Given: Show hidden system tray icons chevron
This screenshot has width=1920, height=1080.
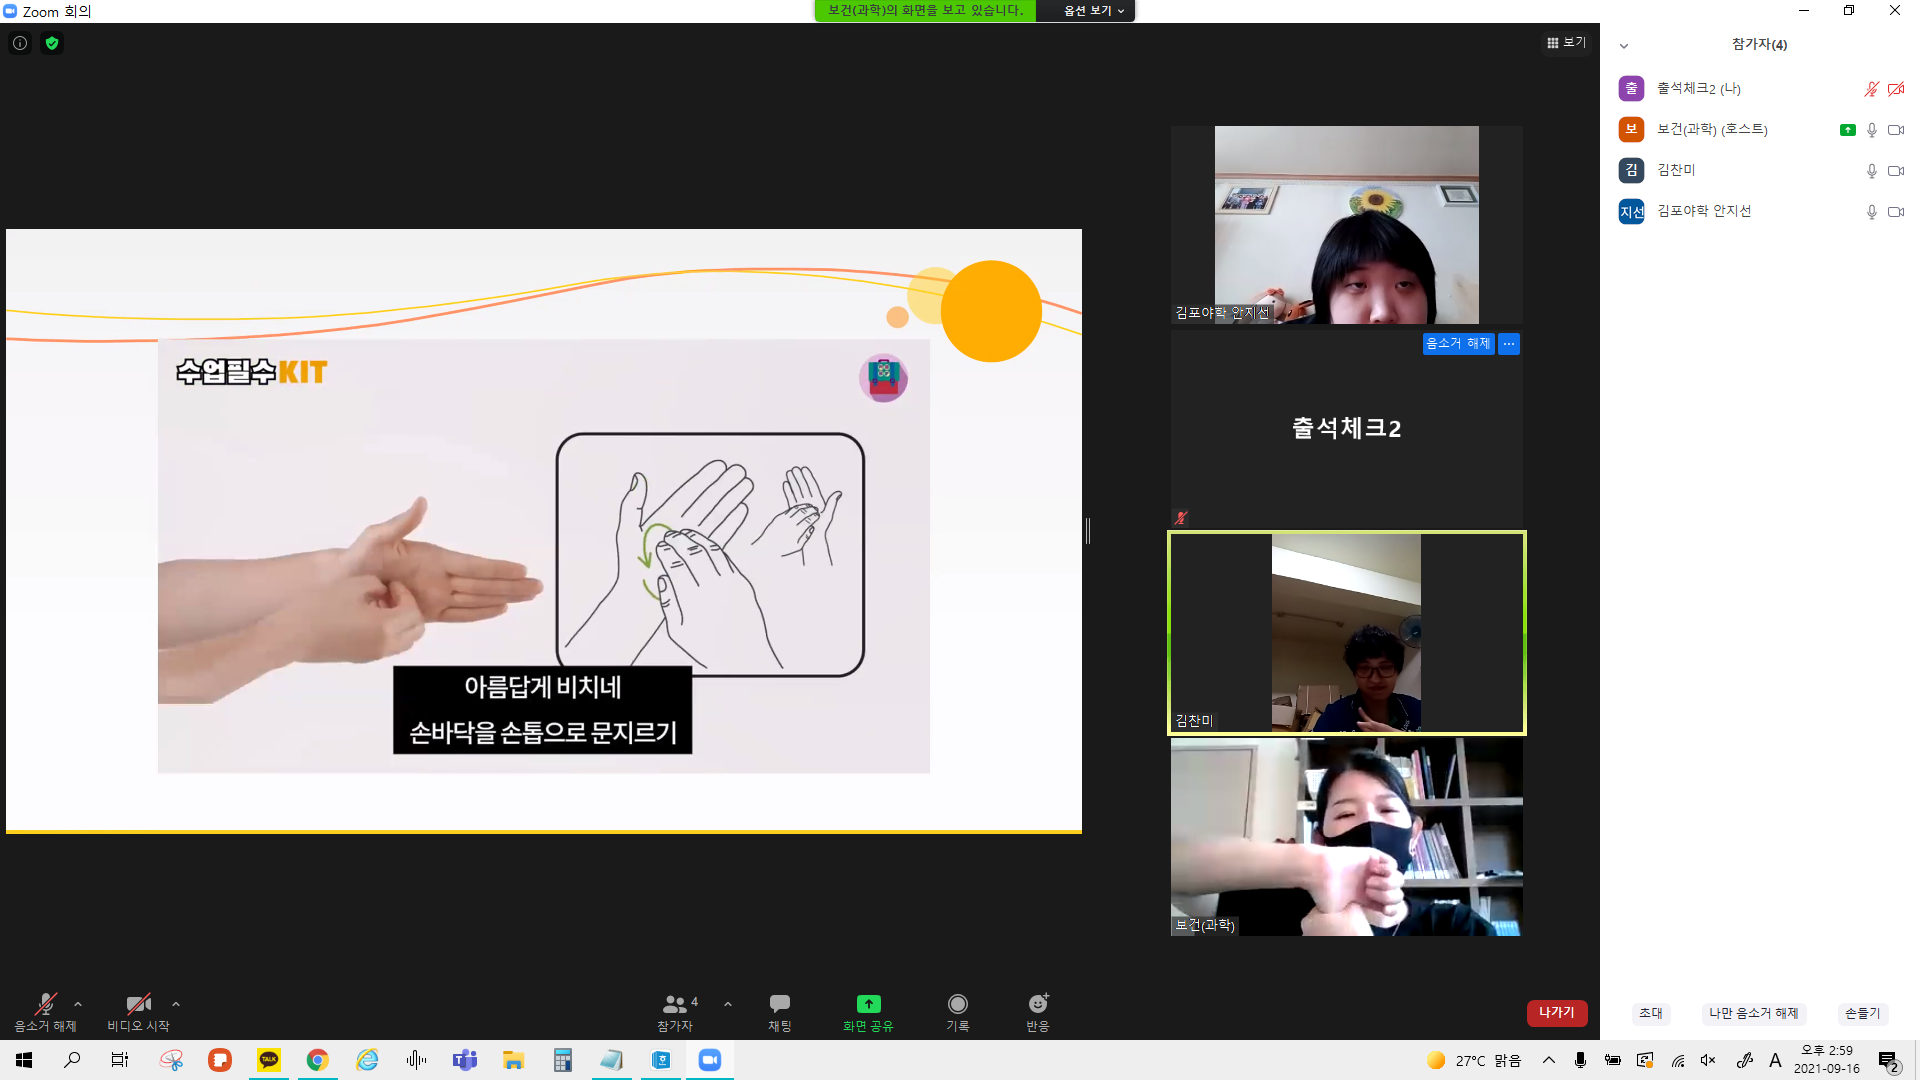Looking at the screenshot, I should click(x=1548, y=1060).
